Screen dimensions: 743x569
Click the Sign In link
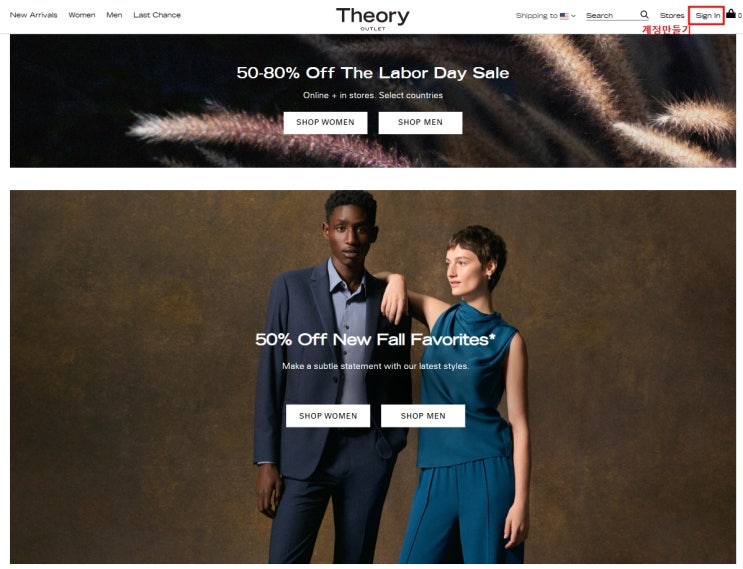(x=707, y=16)
